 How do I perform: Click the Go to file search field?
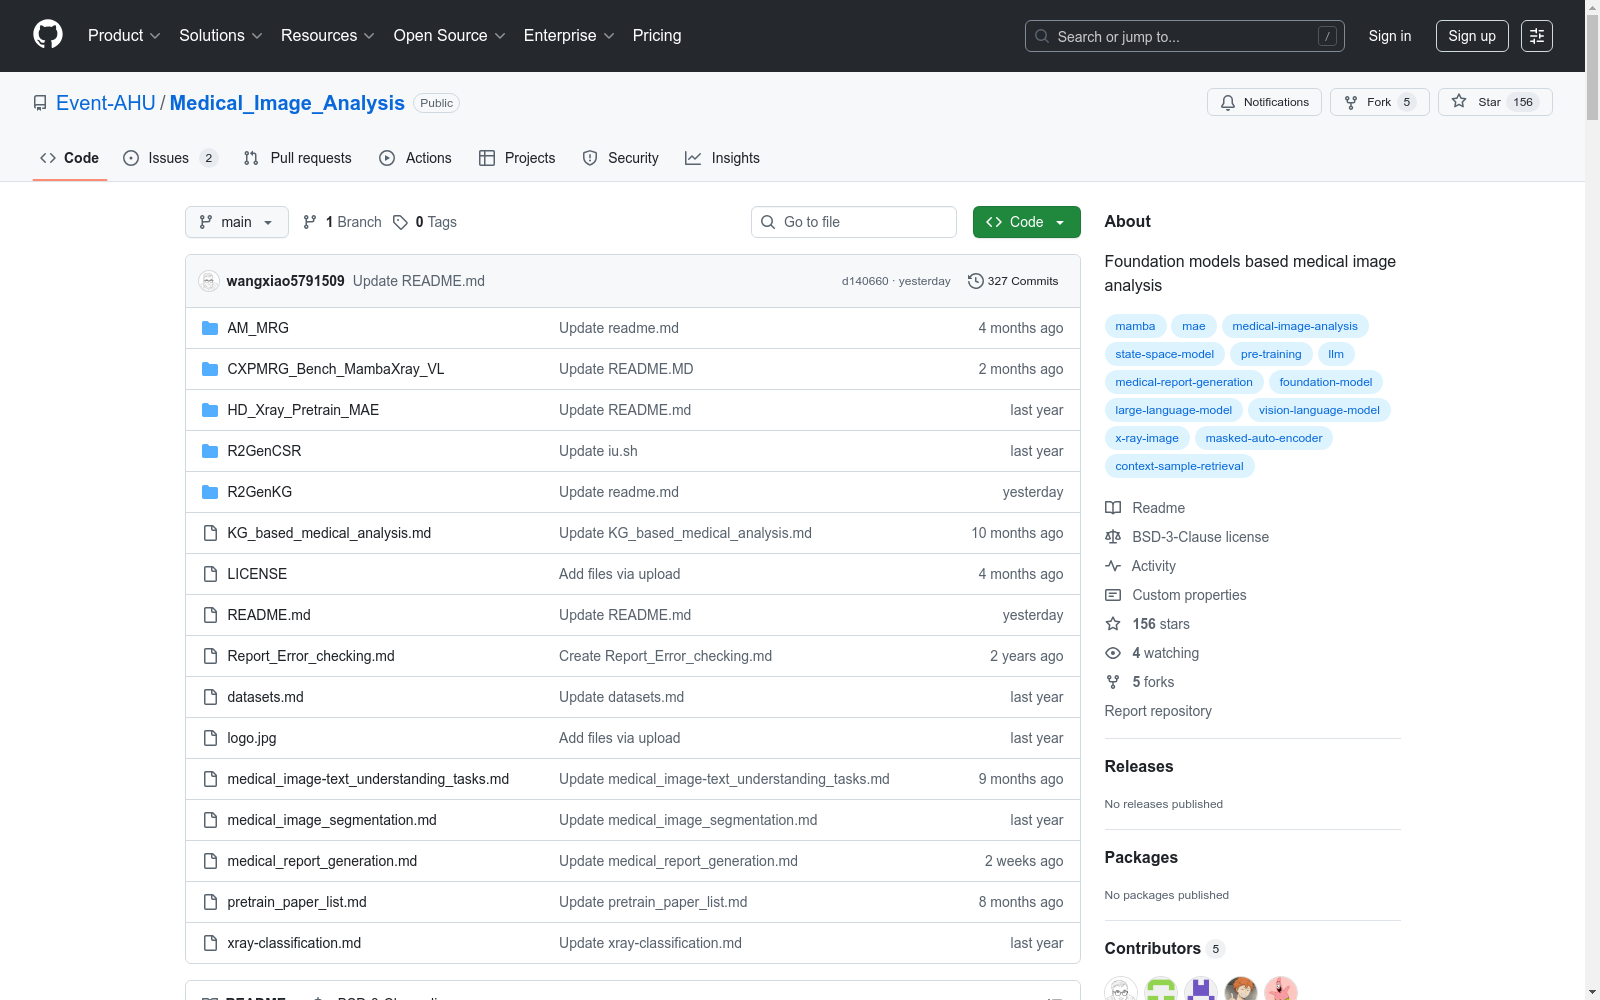pyautogui.click(x=854, y=222)
